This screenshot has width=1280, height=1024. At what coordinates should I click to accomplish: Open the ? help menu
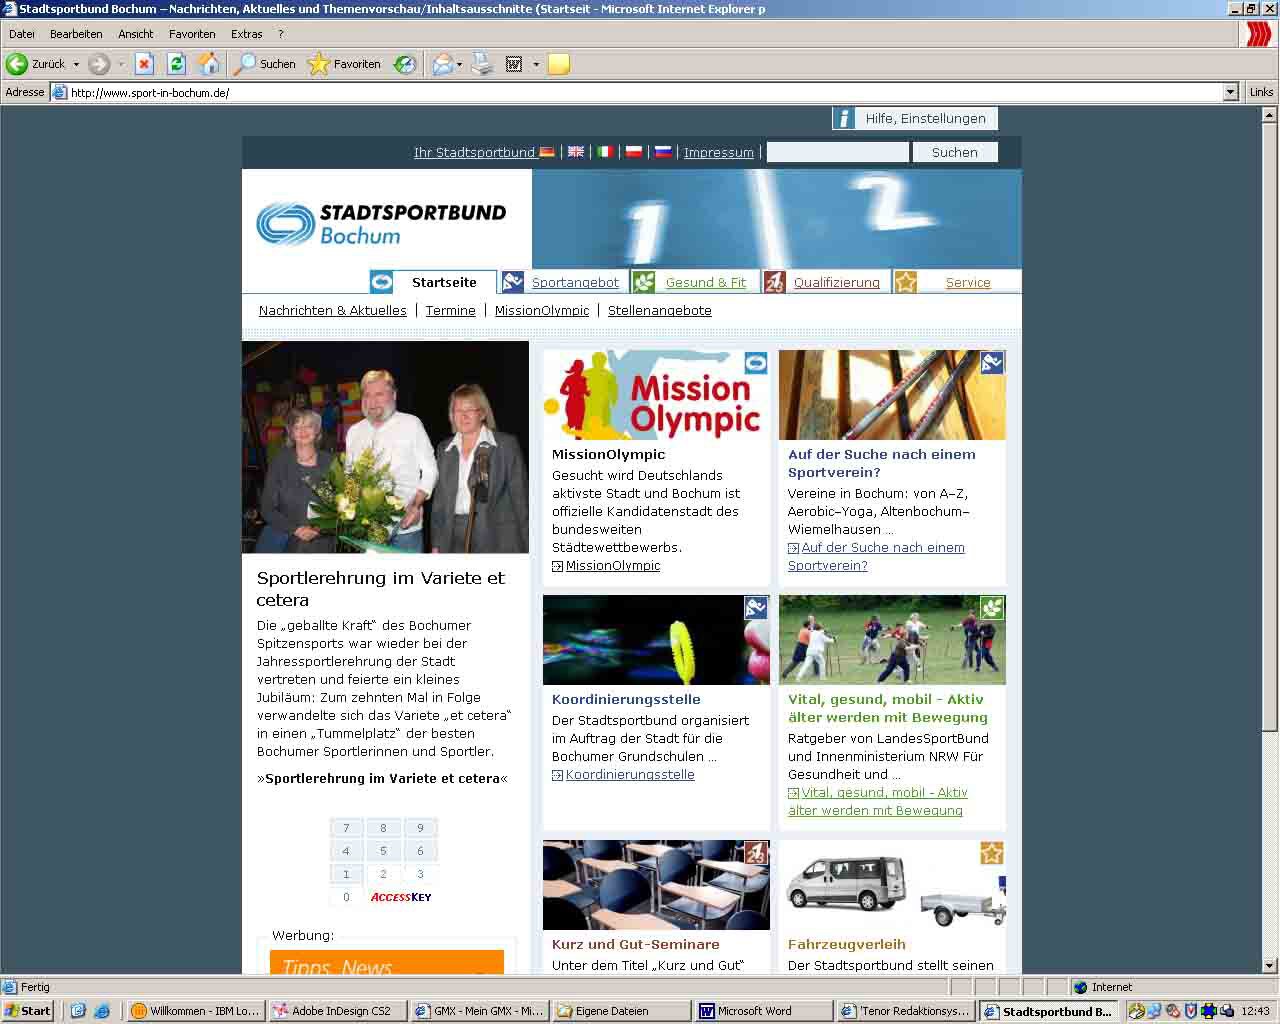pos(281,34)
